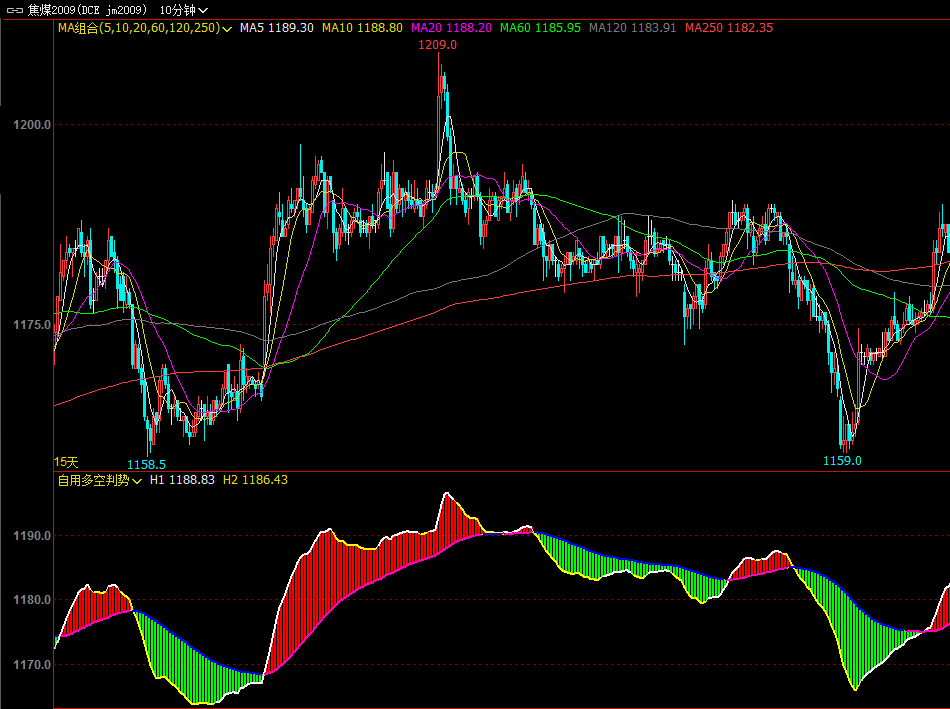Select the MA20 1188.20 value label

451,28
